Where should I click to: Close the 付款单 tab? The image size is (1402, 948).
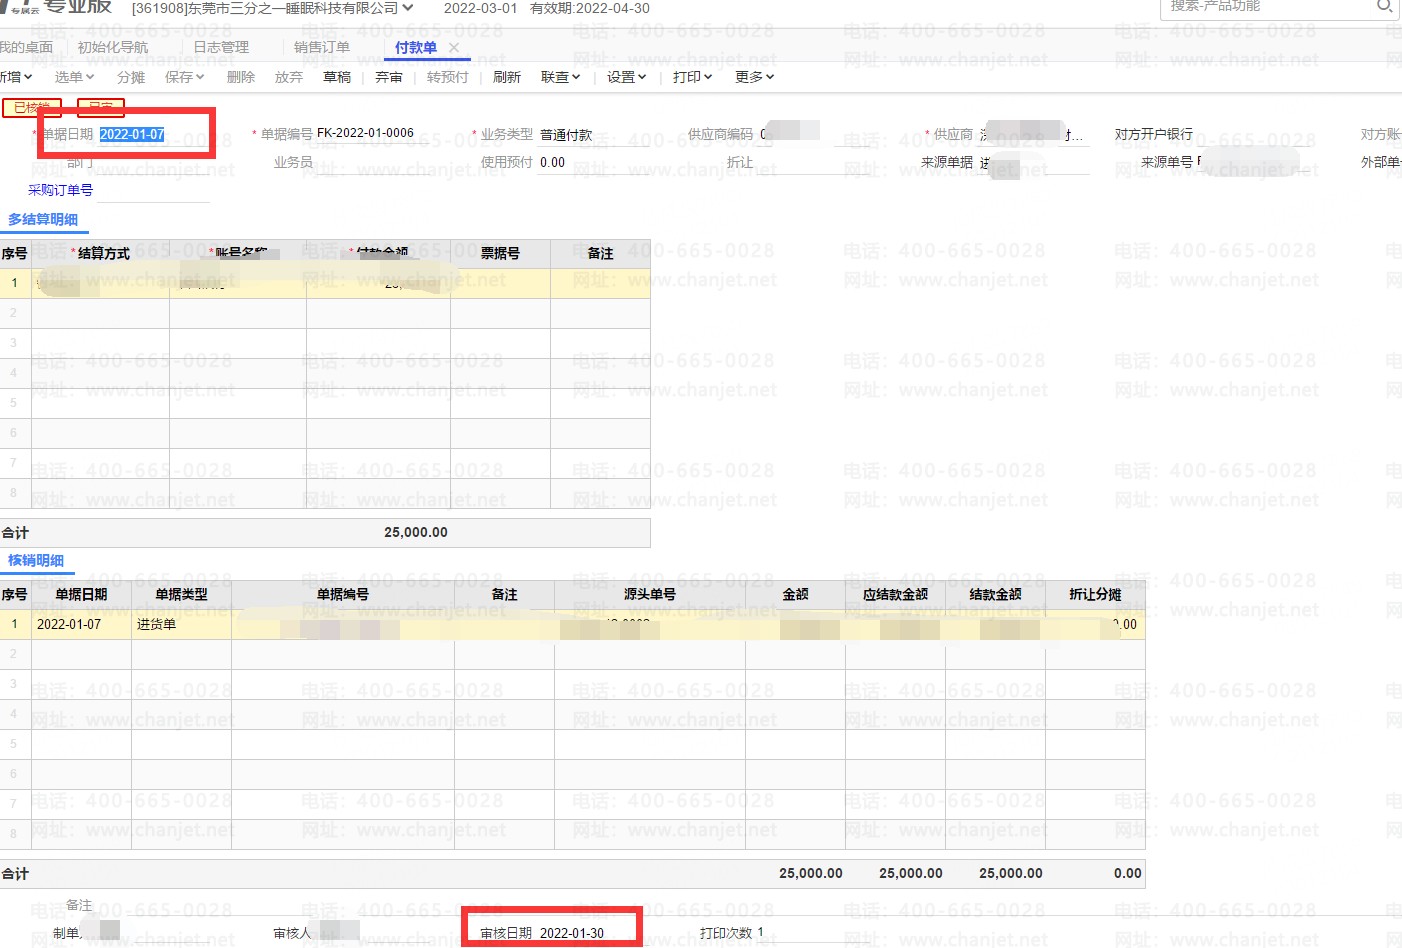(454, 47)
